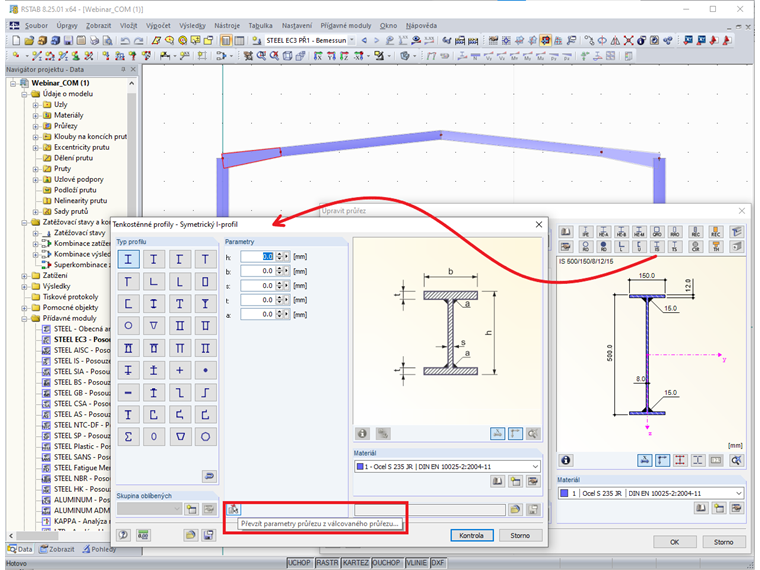Open the Soubor menu
This screenshot has height=570, width=760.
(36, 26)
